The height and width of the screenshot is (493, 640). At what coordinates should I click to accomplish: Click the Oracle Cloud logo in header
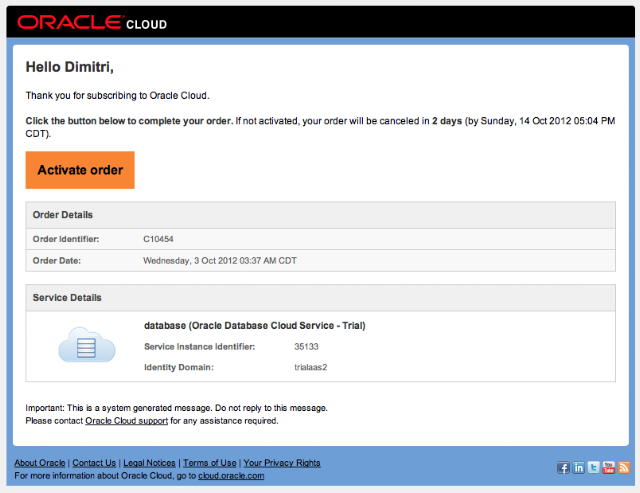tap(92, 22)
